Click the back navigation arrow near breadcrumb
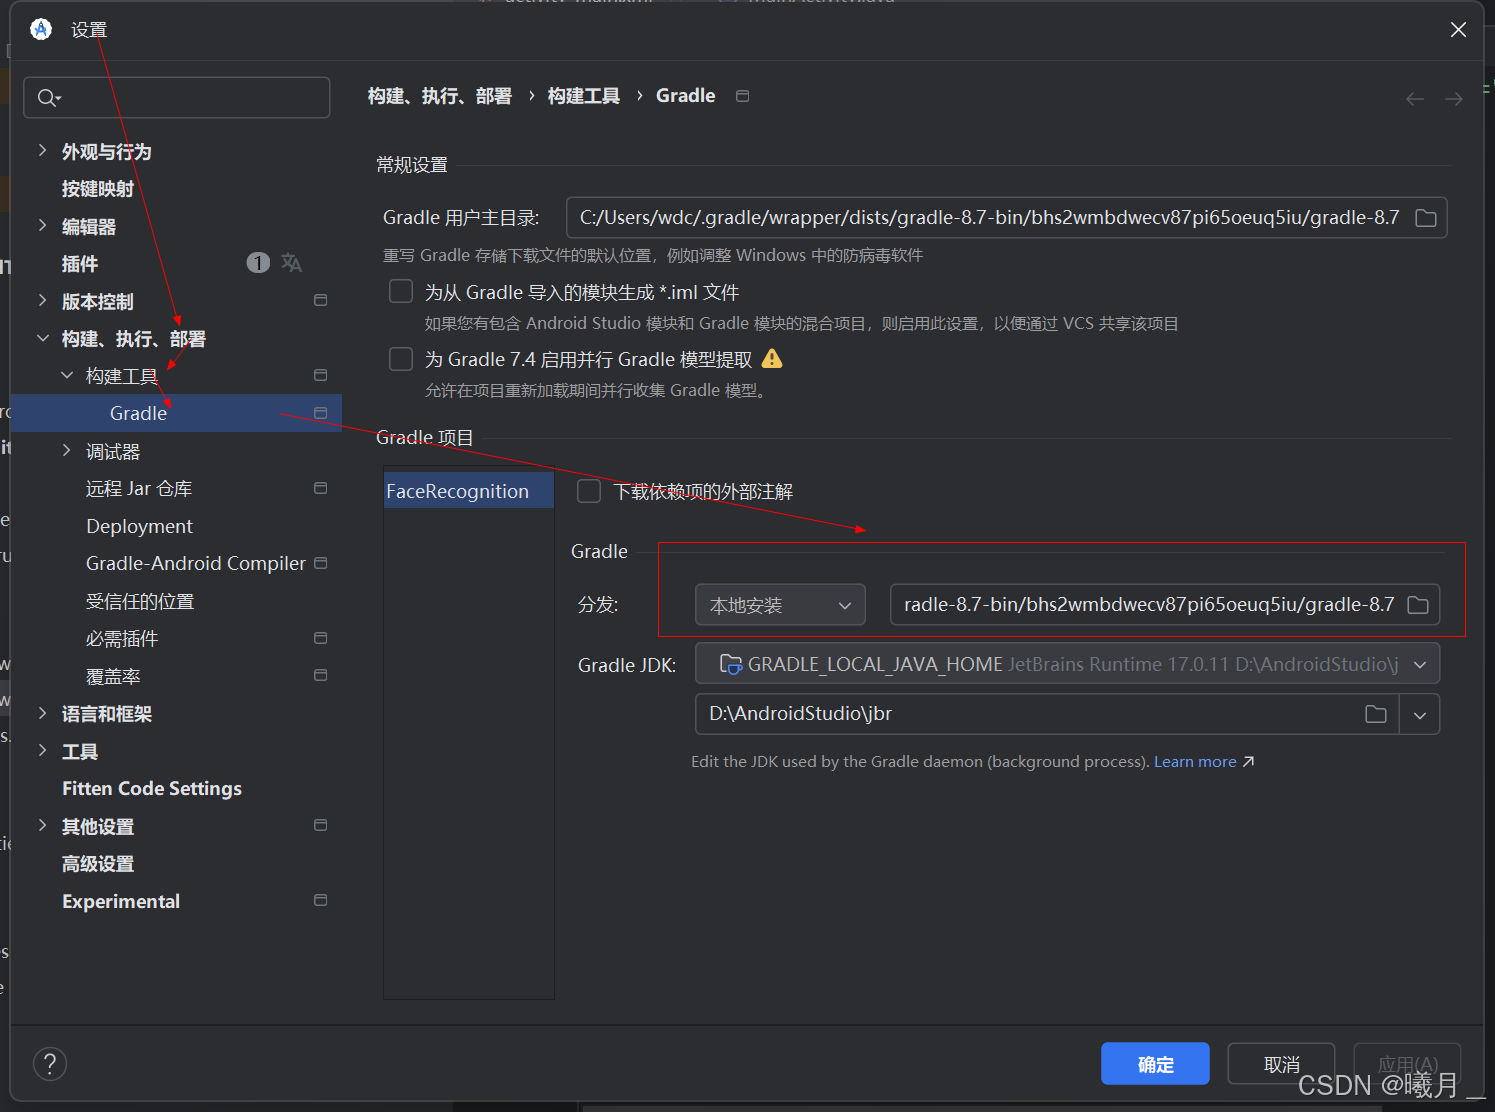The width and height of the screenshot is (1495, 1112). [x=1414, y=98]
